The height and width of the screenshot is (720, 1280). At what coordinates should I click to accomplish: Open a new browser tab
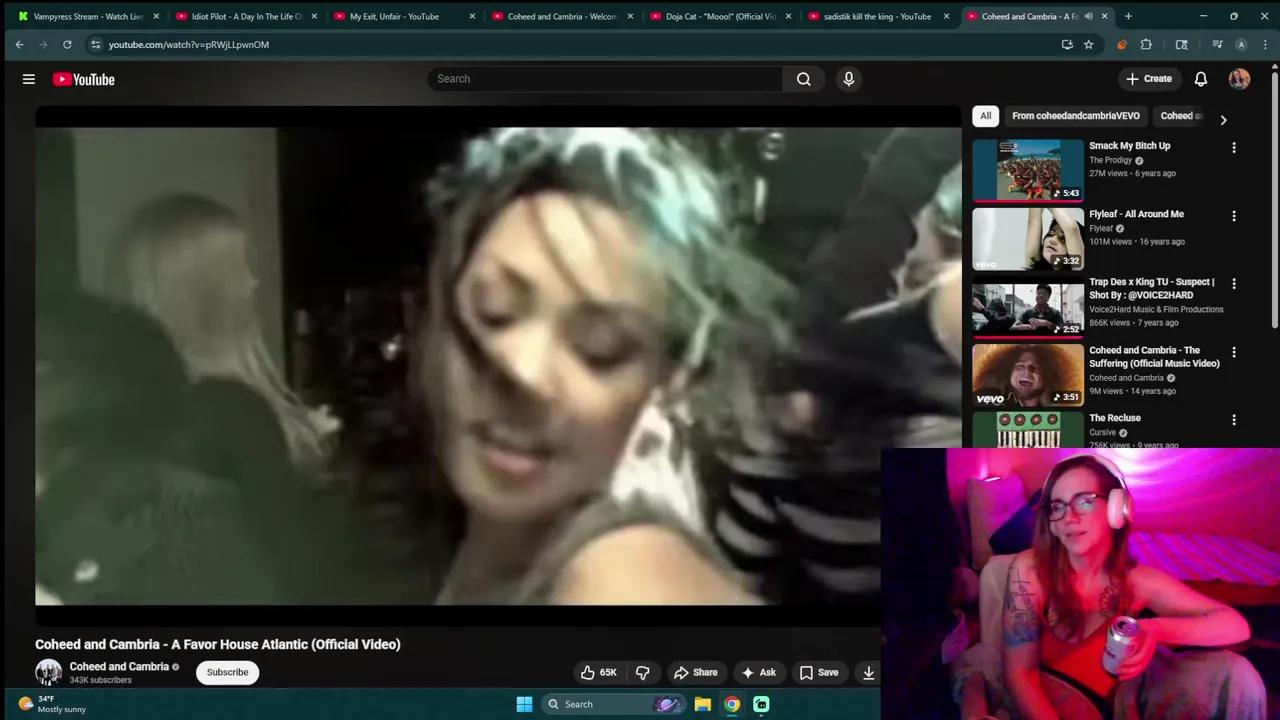click(x=1128, y=16)
